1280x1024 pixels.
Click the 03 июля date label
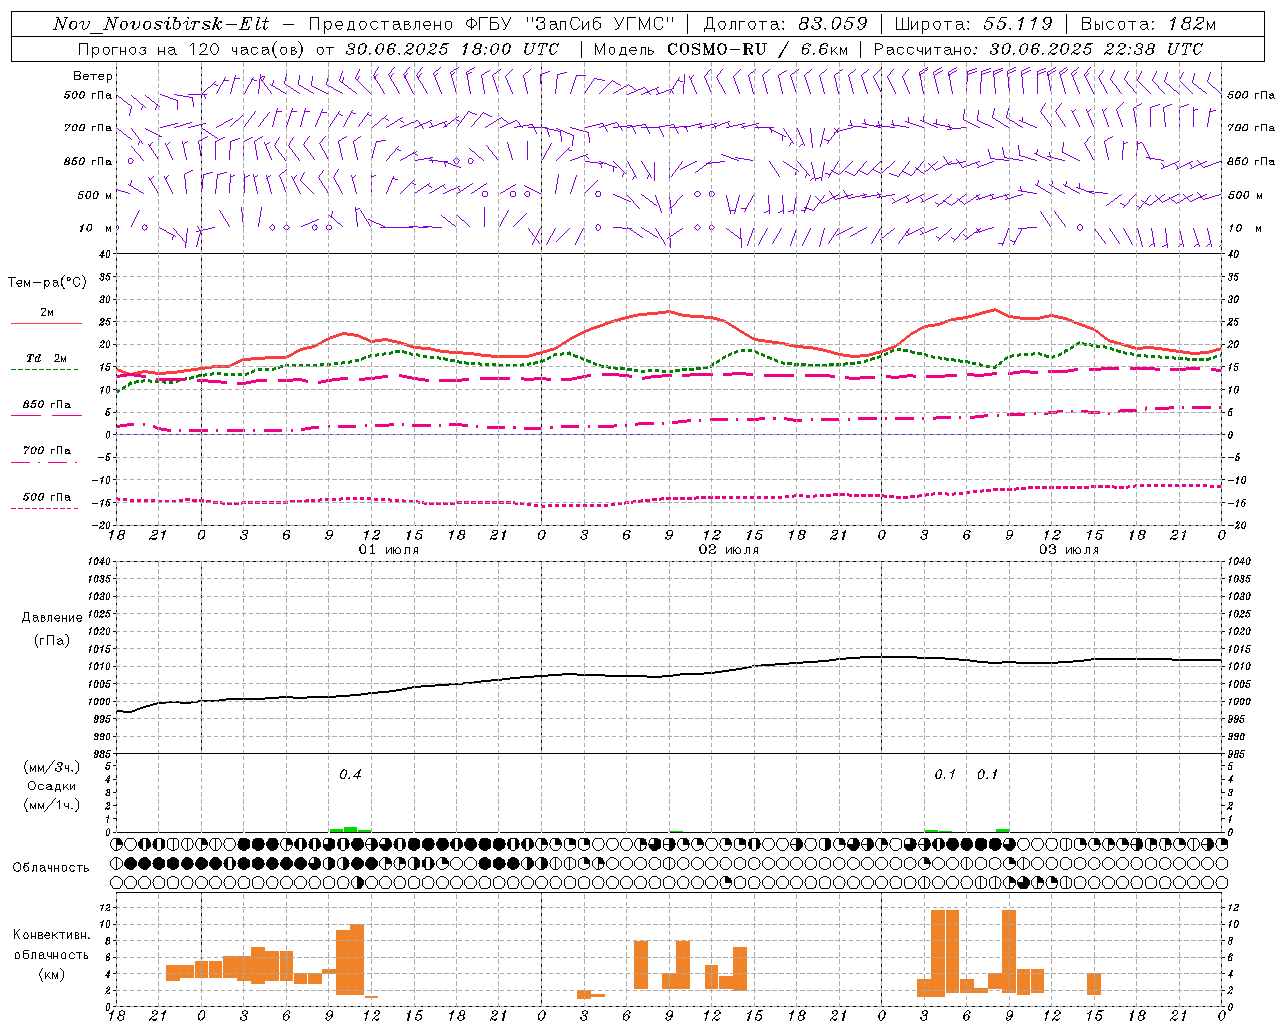pos(1068,550)
